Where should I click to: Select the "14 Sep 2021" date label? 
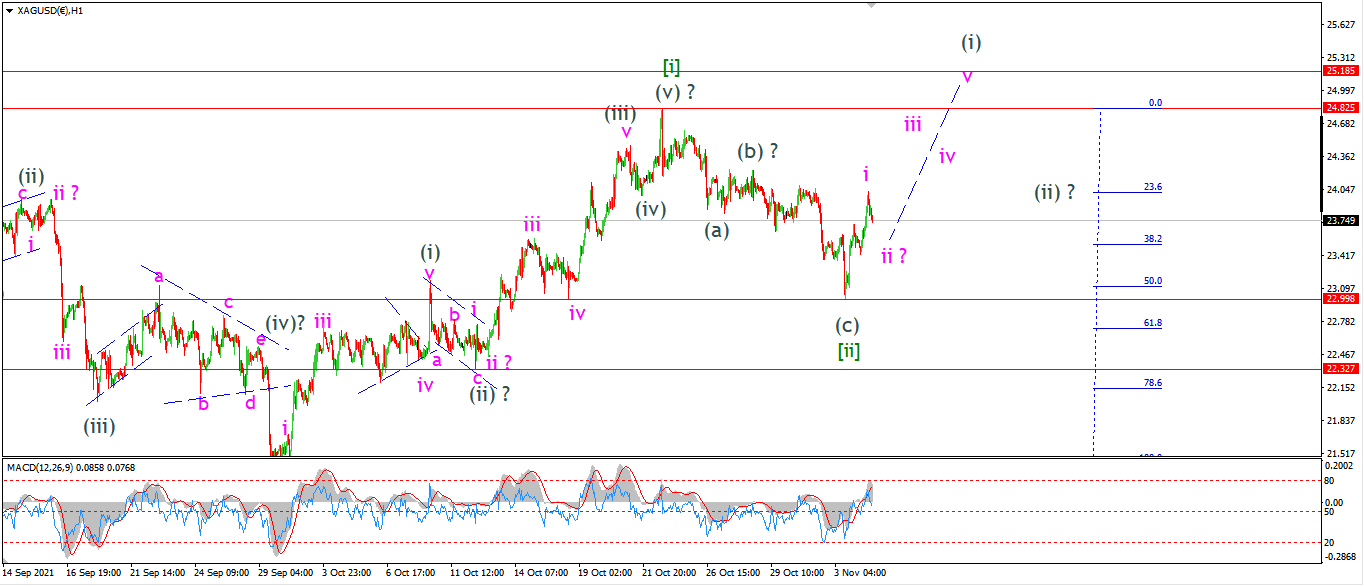pos(27,573)
